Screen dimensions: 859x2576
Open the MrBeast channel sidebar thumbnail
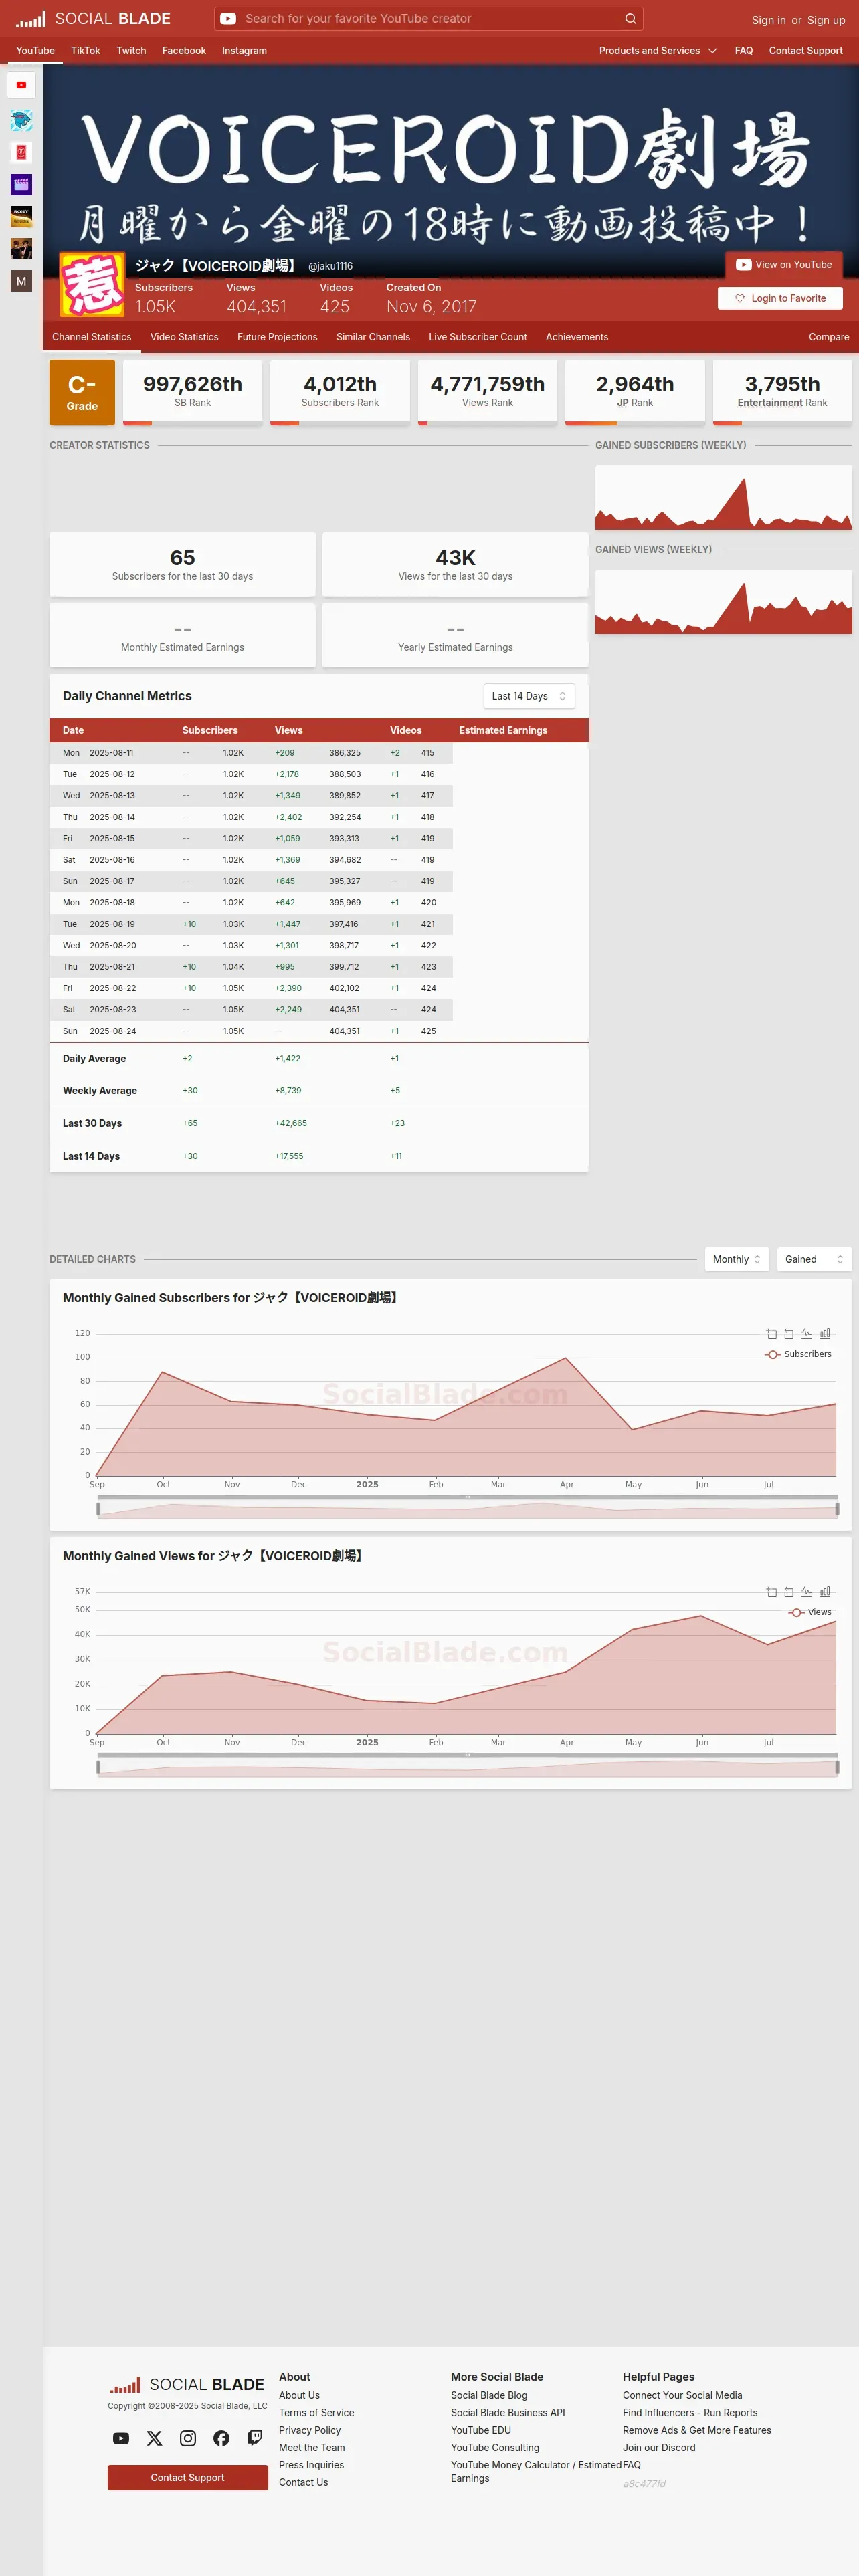tap(21, 120)
